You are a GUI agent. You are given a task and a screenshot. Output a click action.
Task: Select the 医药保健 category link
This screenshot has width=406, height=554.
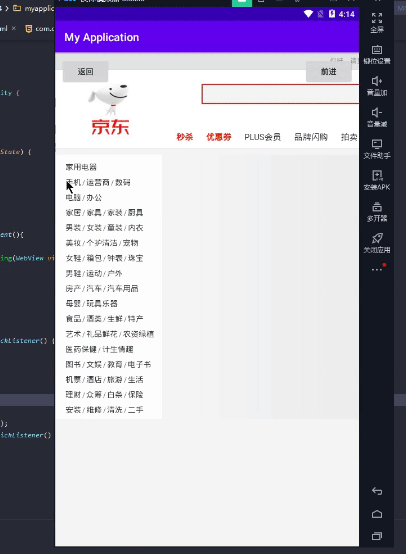point(81,349)
